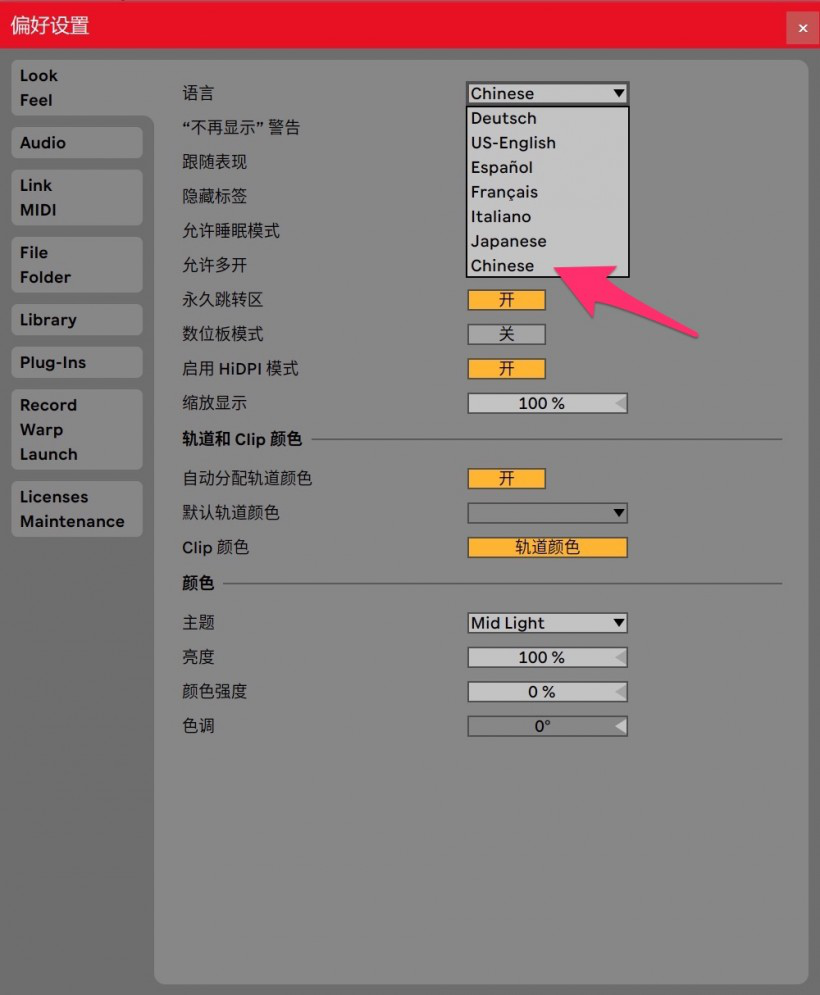Toggle the 永久跳转区 switch off

coord(506,300)
